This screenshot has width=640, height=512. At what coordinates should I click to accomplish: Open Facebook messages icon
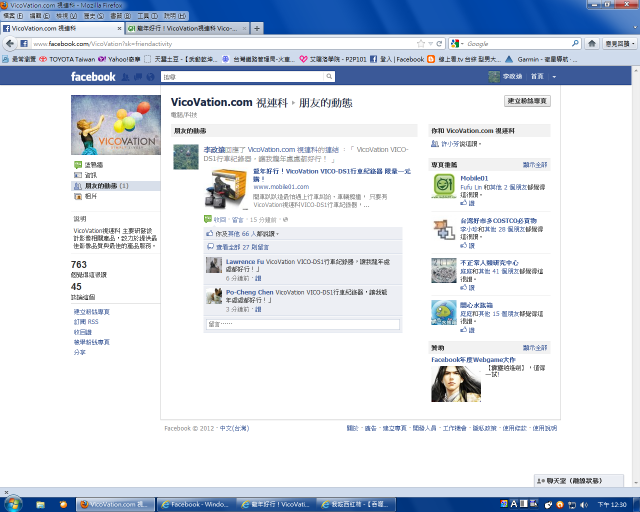[x=138, y=76]
